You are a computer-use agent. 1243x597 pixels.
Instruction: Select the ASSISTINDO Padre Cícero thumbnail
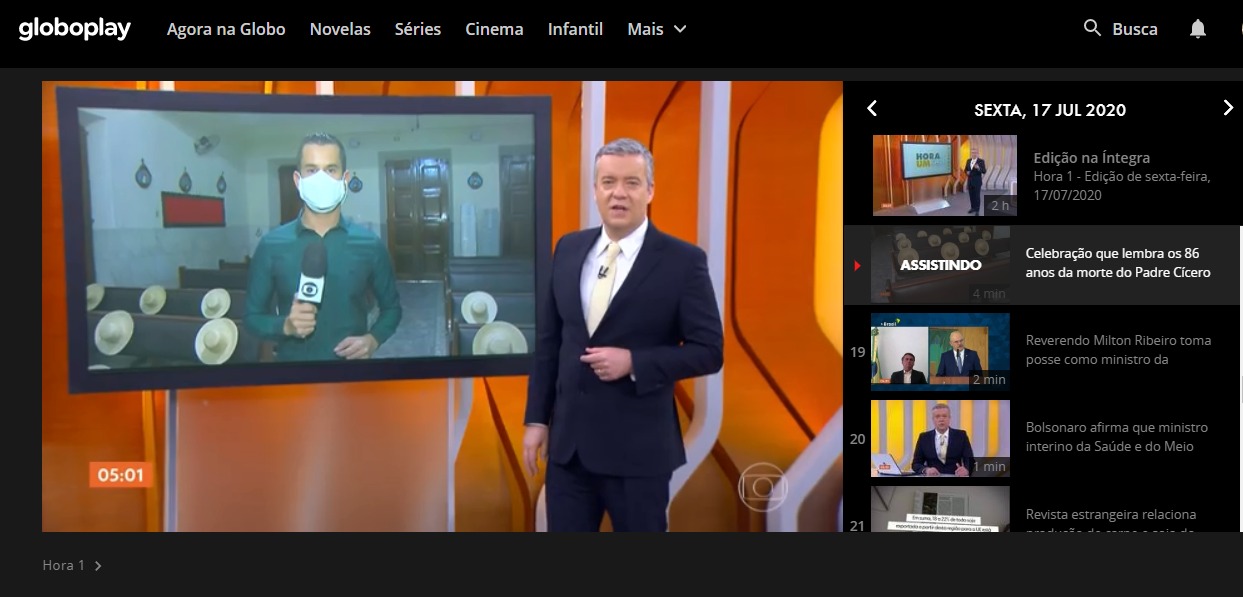[x=940, y=264]
